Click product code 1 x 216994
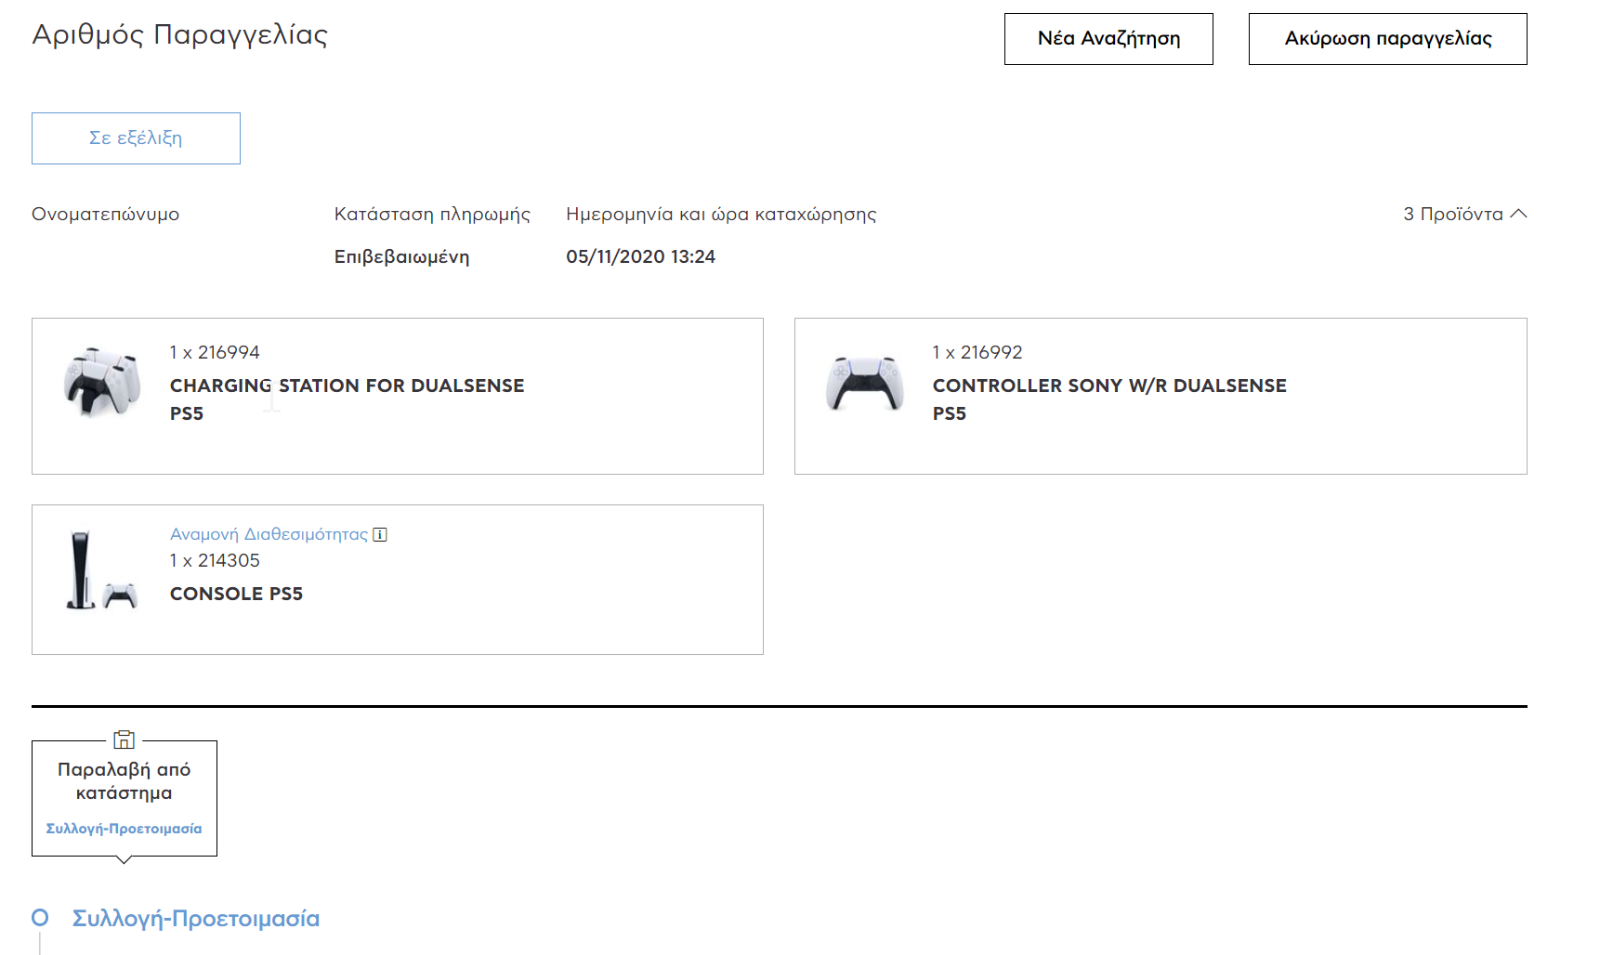 (x=214, y=352)
